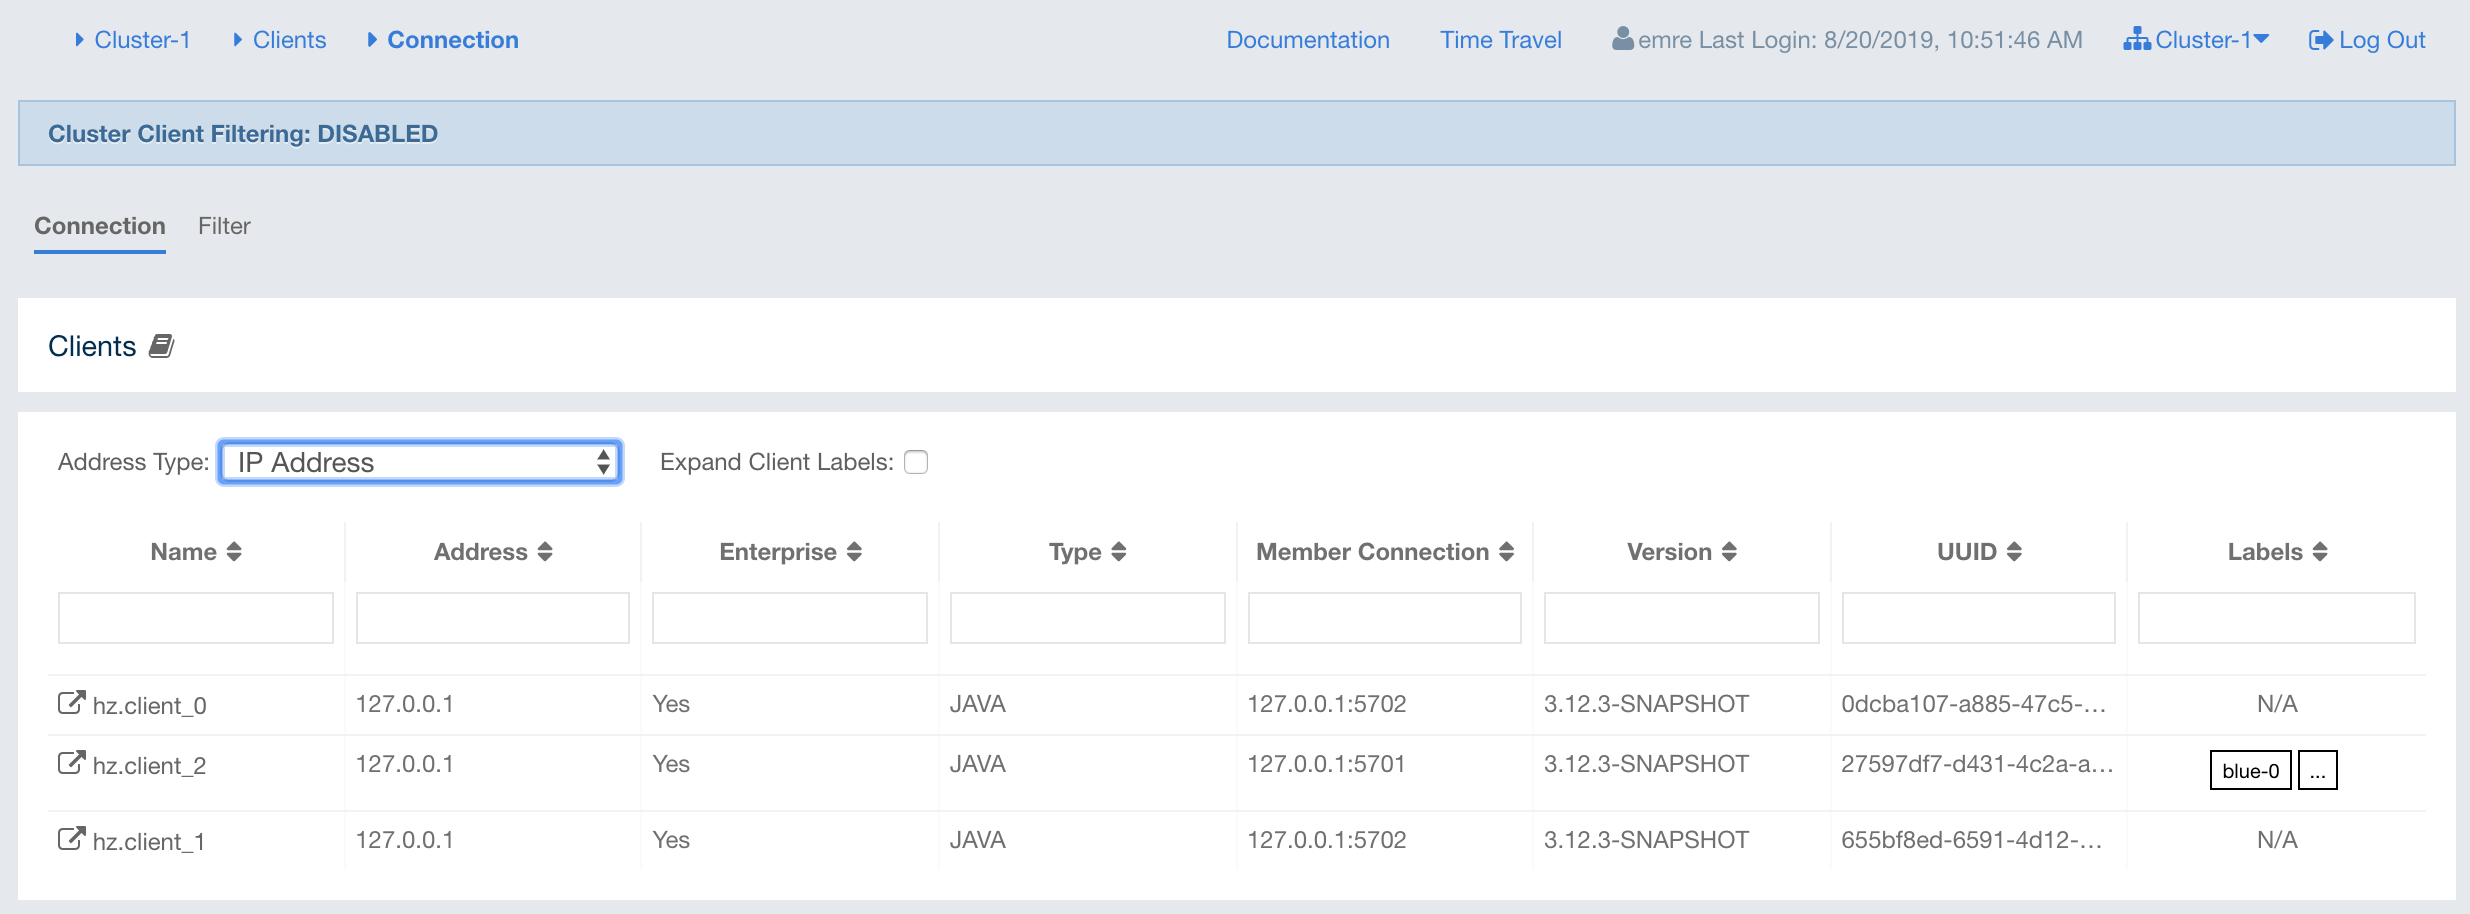The height and width of the screenshot is (914, 2470).
Task: Open hz.client_1 details via external link icon
Action: tap(71, 839)
